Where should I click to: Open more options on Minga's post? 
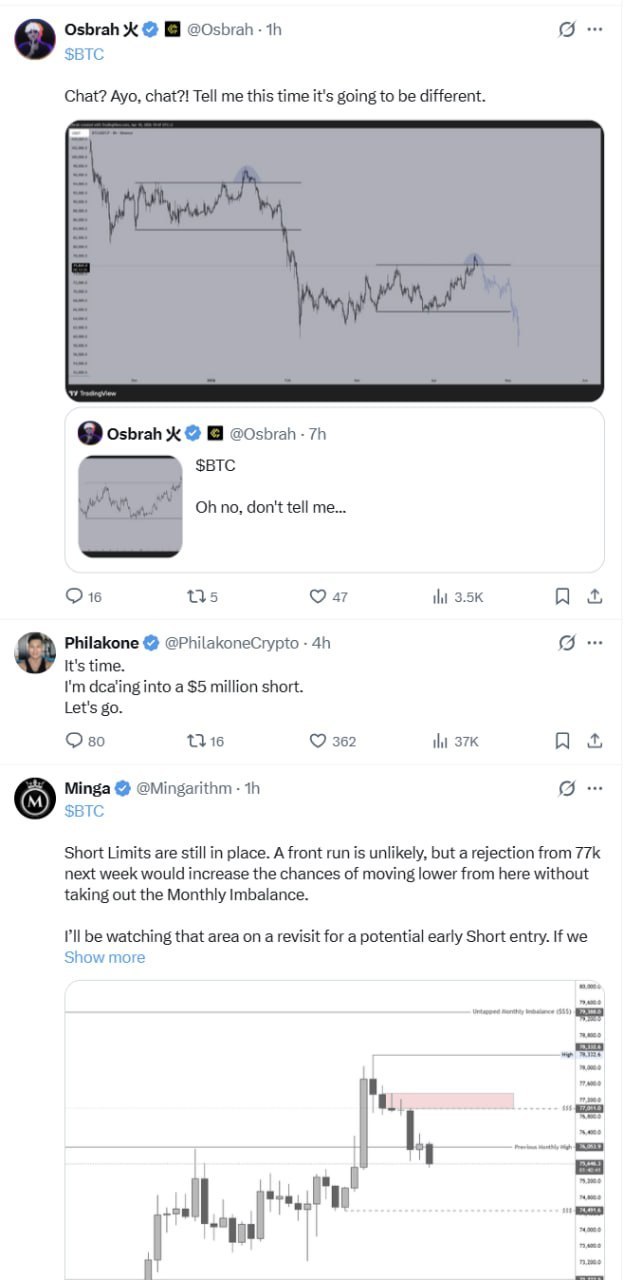click(x=595, y=788)
